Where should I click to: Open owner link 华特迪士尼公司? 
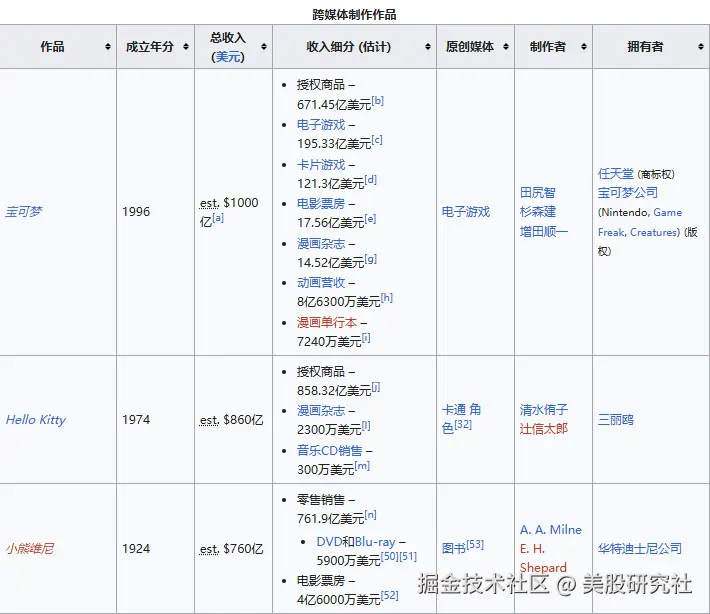(640, 549)
